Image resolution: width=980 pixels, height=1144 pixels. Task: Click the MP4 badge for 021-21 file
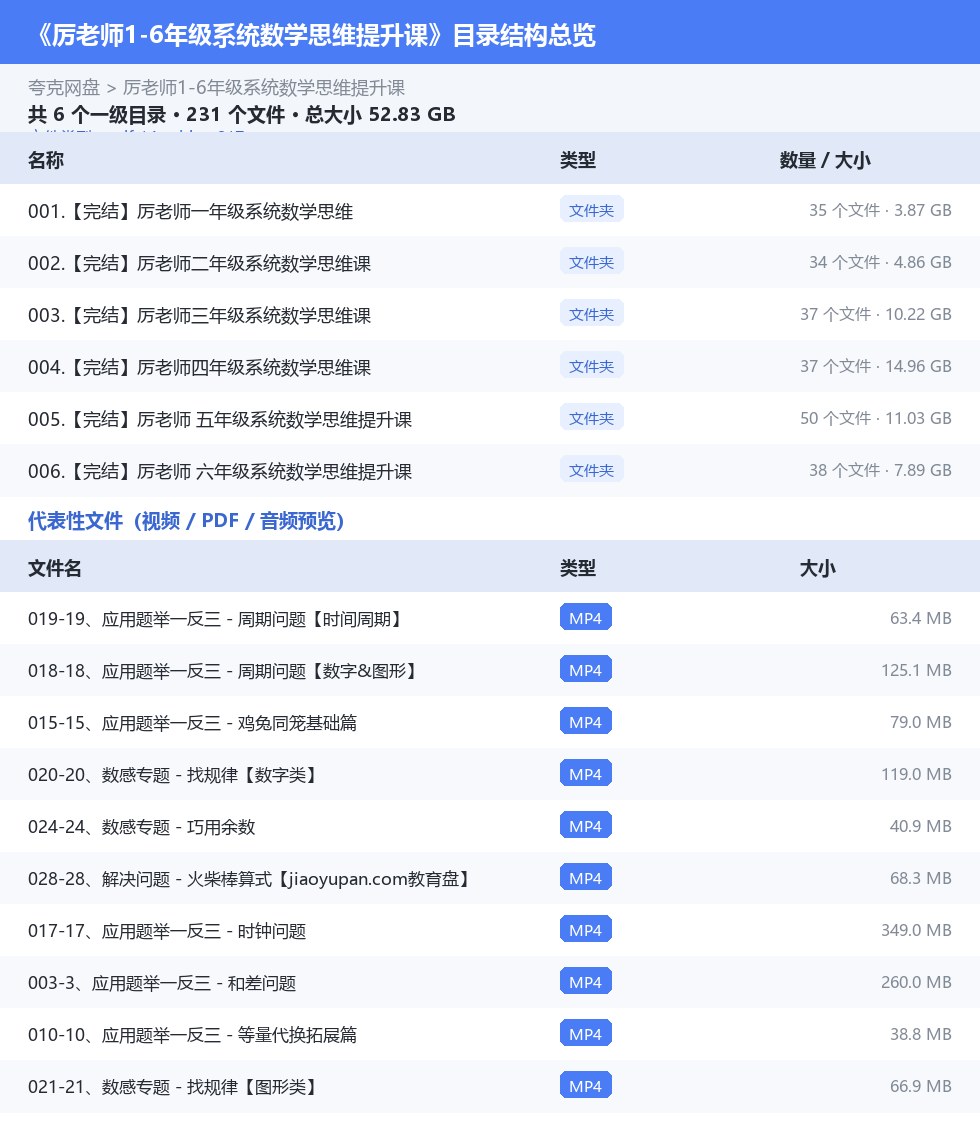[x=585, y=1086]
